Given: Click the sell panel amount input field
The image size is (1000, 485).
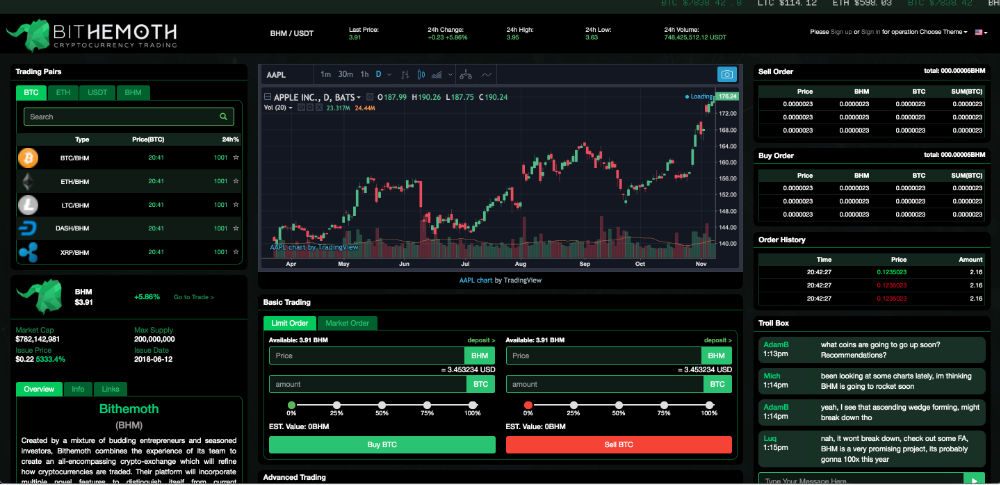Looking at the screenshot, I should coord(605,385).
